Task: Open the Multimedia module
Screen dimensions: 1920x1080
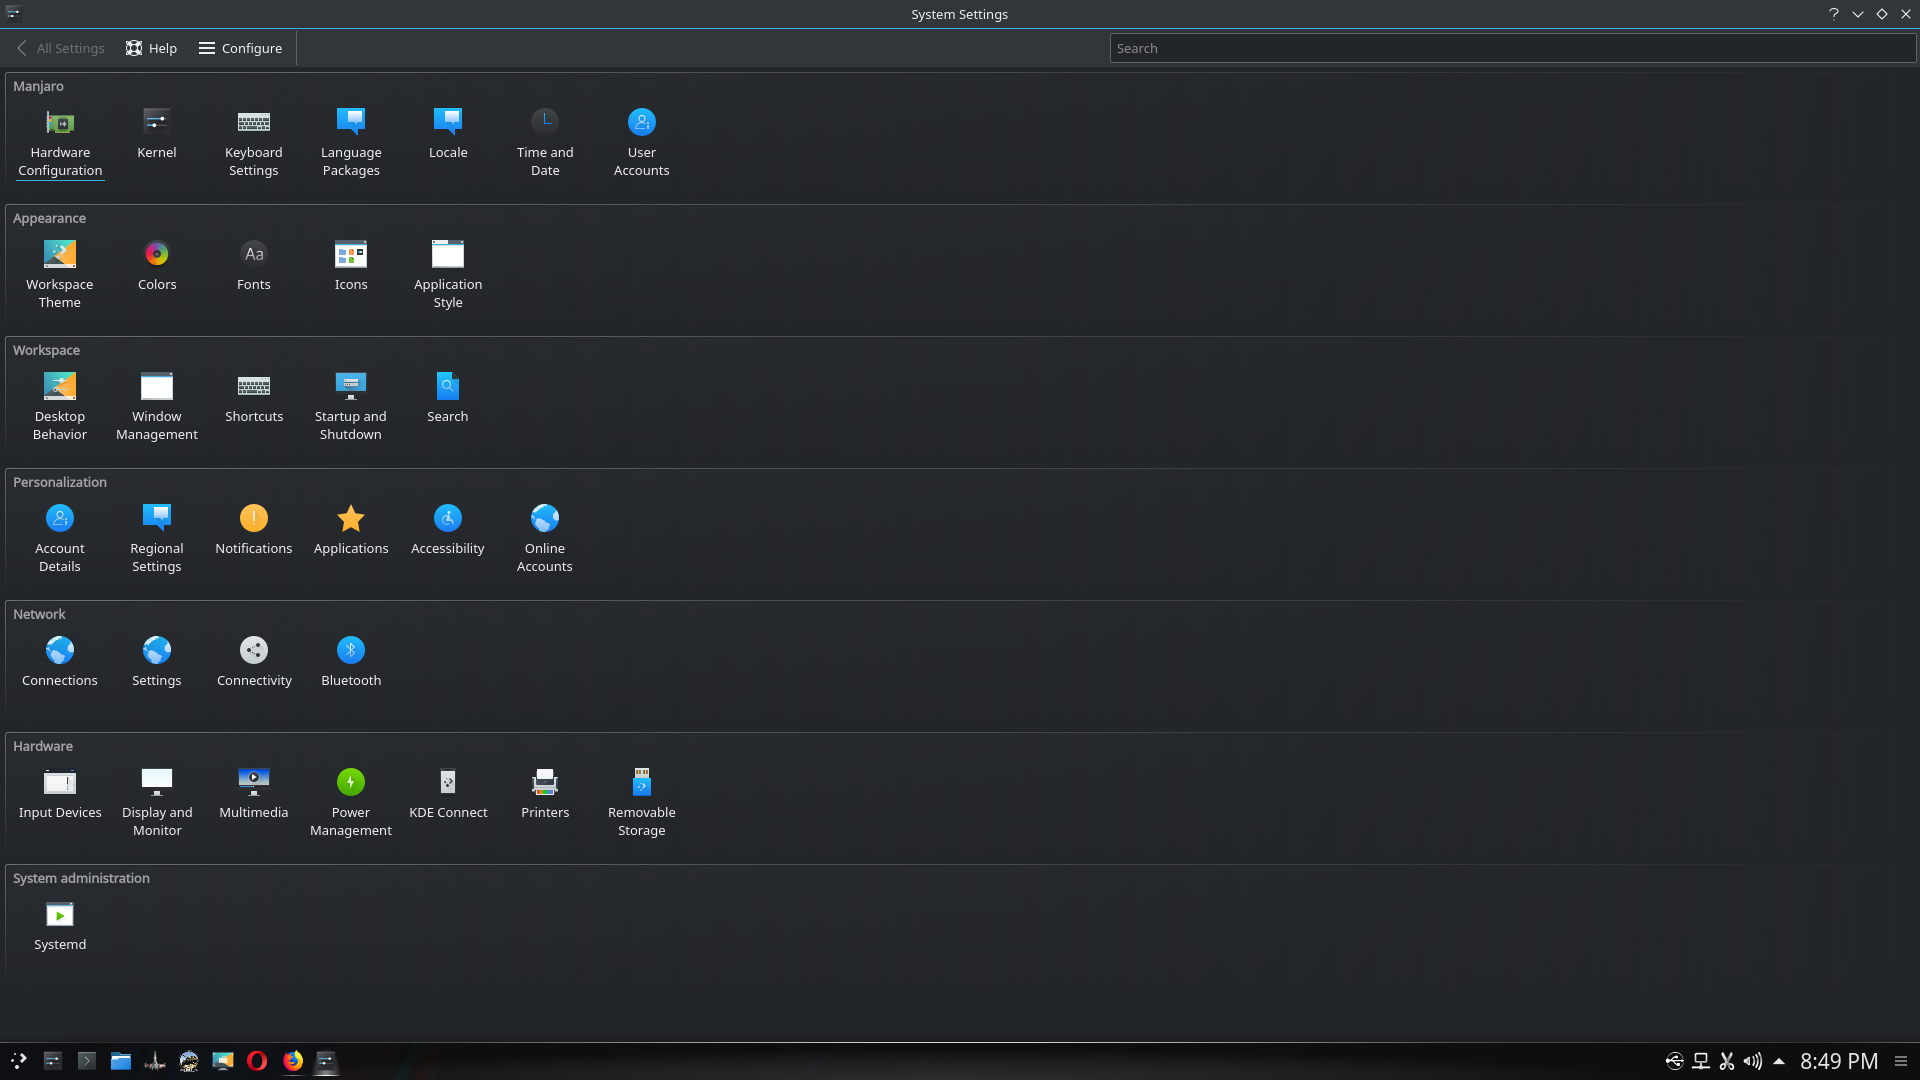Action: [x=254, y=793]
